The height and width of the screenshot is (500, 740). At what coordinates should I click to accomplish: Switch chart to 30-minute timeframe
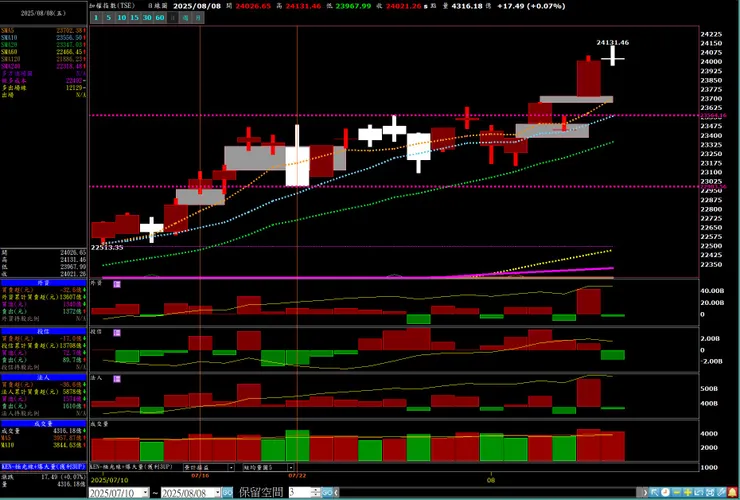[x=147, y=17]
